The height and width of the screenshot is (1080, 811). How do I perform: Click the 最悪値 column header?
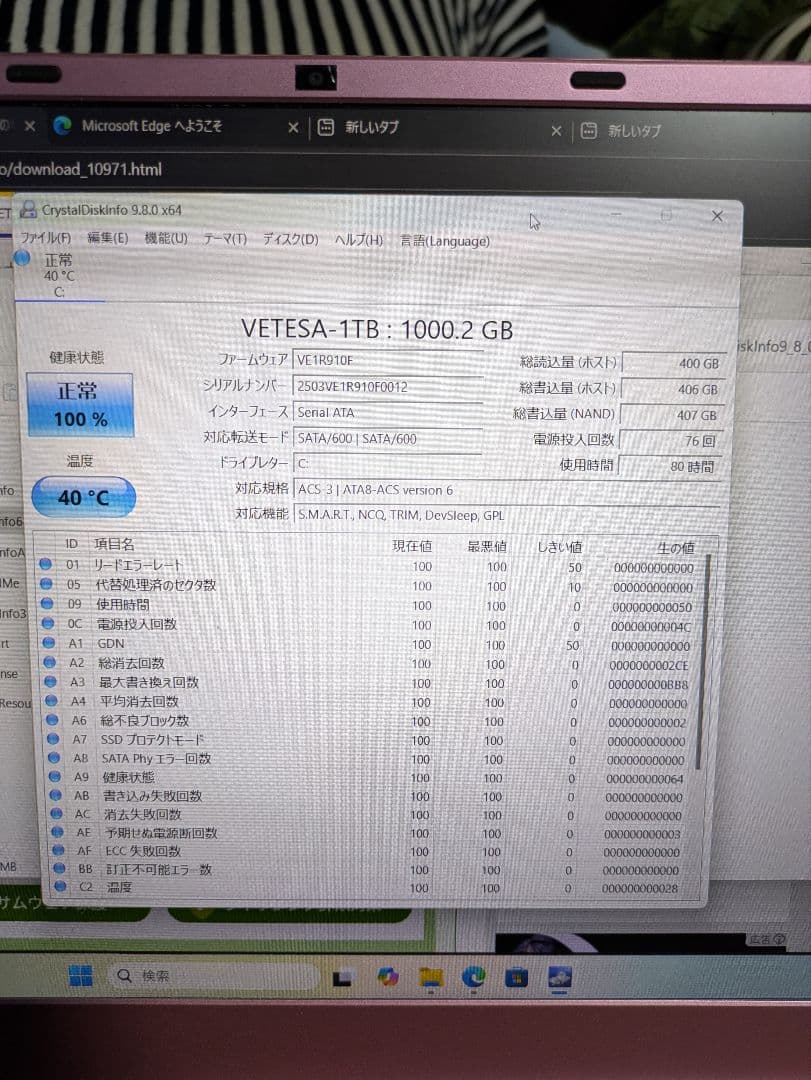click(486, 547)
